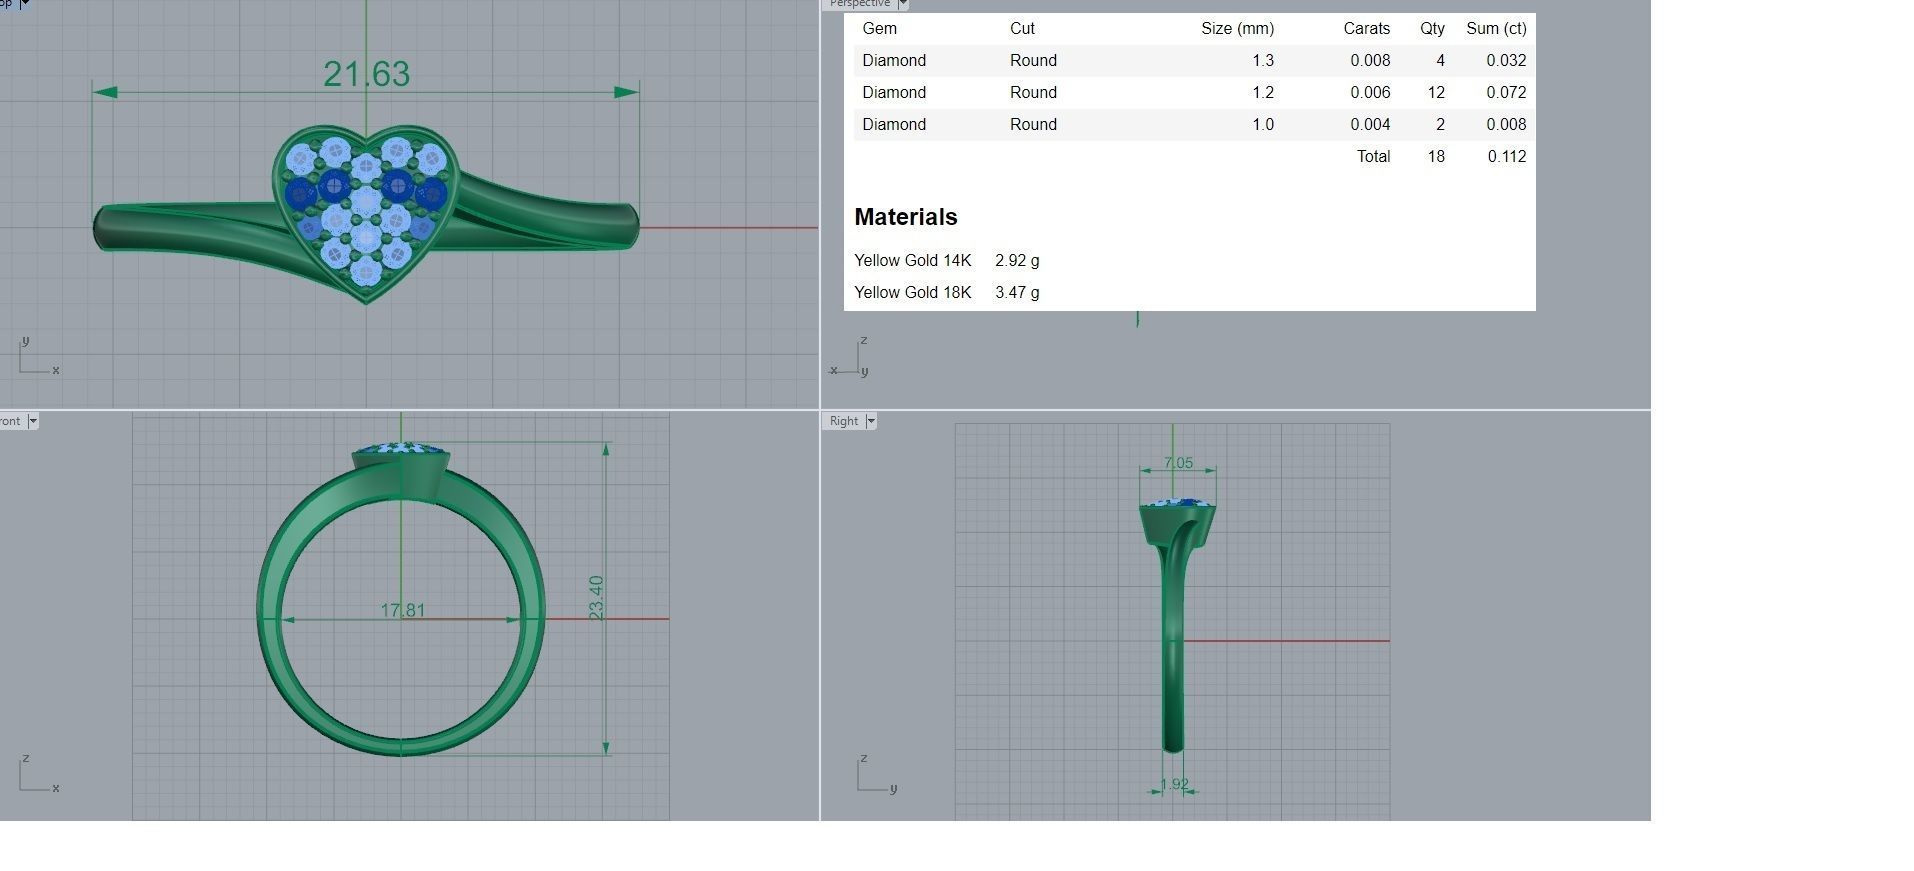
Task: Click the 1.0 size value
Action: pos(1263,125)
